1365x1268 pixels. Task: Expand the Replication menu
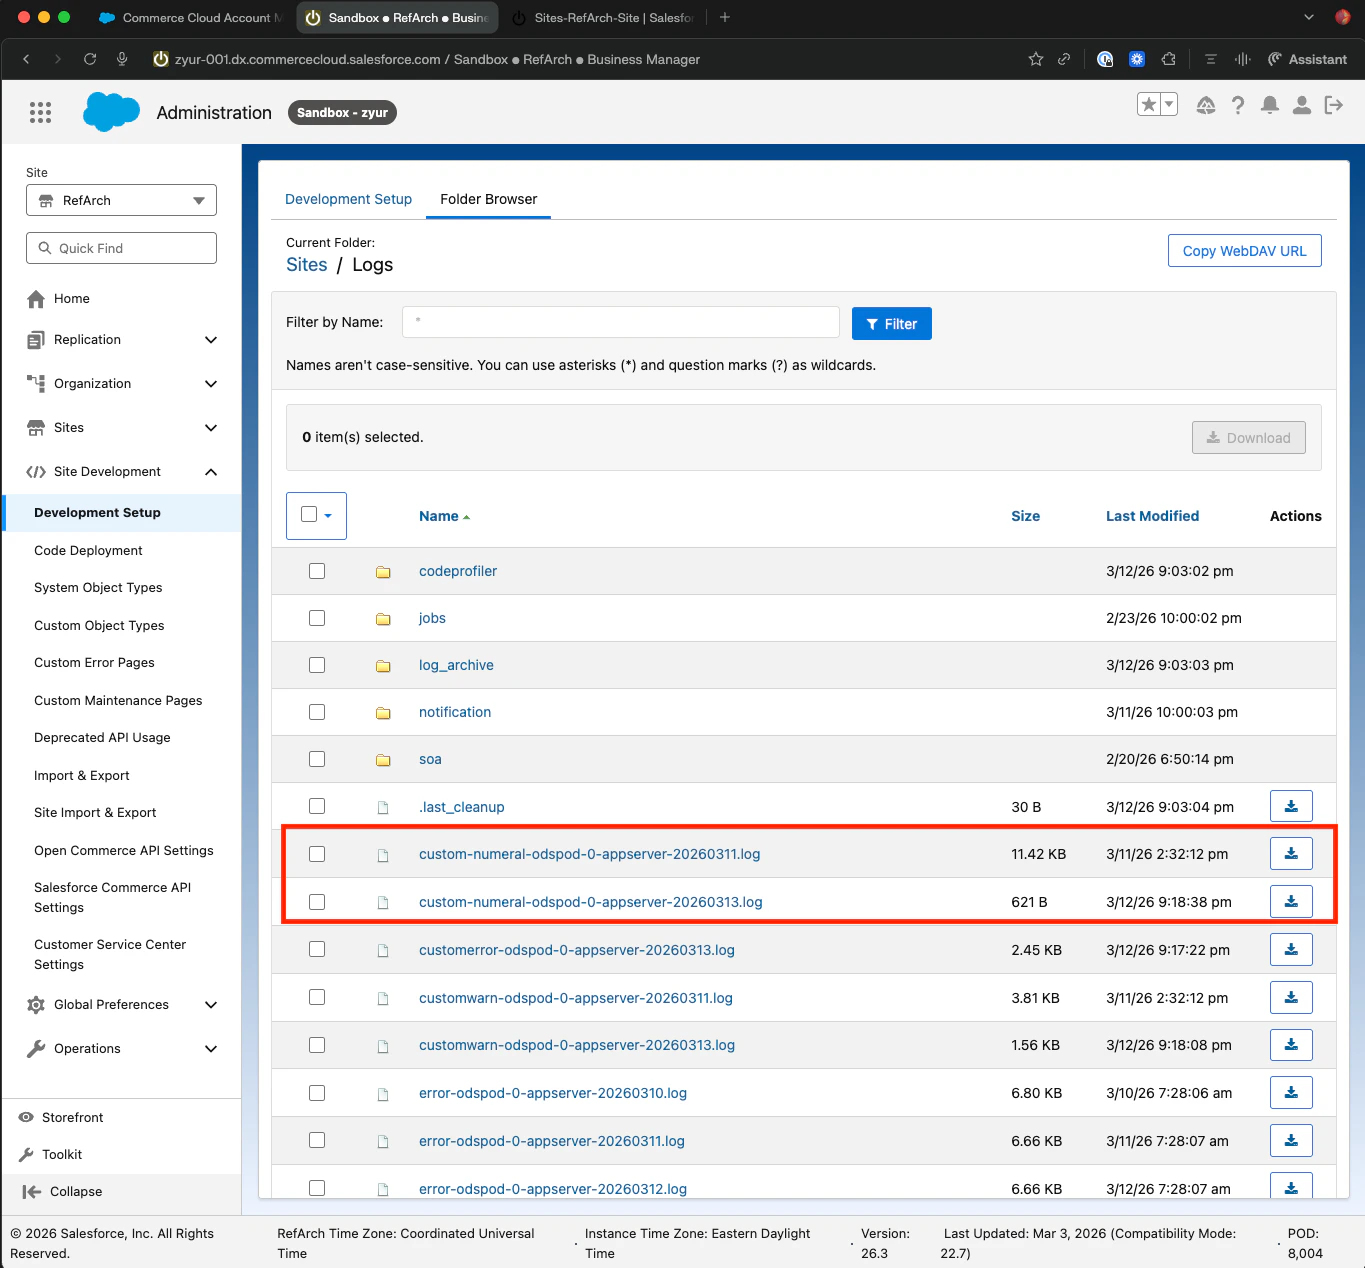[x=211, y=340]
